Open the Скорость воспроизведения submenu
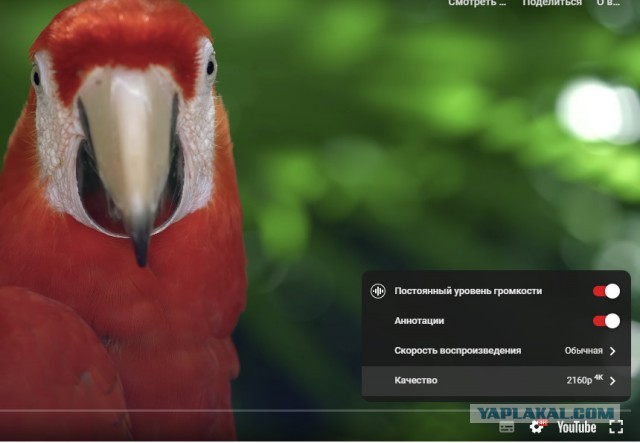This screenshot has width=640, height=443. pos(496,351)
